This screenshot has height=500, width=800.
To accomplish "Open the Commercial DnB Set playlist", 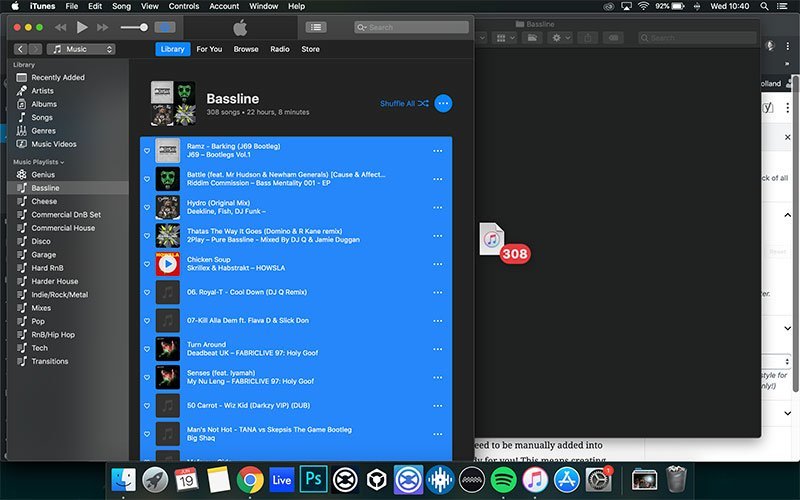I will tap(68, 214).
